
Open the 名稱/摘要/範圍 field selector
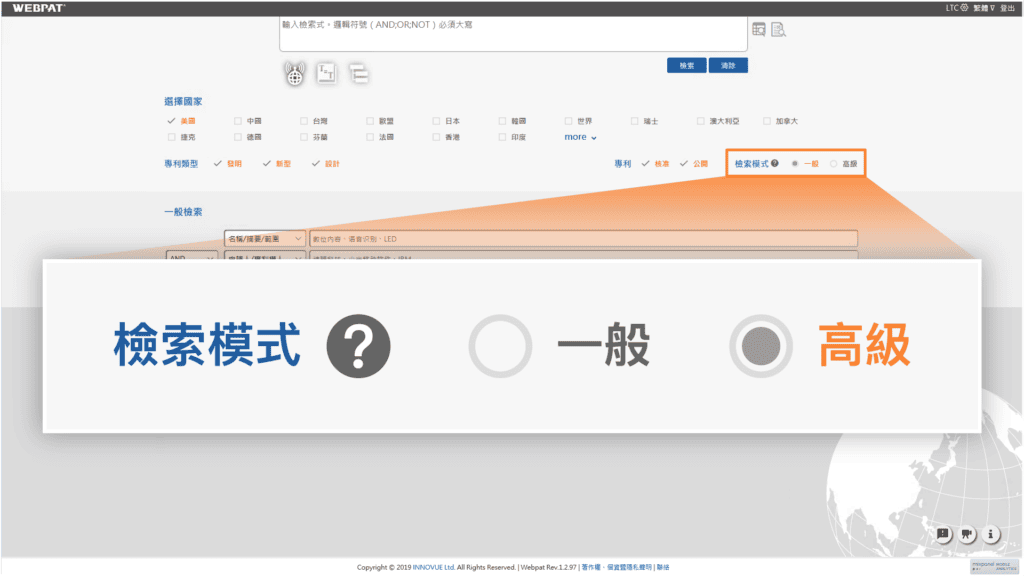point(263,238)
